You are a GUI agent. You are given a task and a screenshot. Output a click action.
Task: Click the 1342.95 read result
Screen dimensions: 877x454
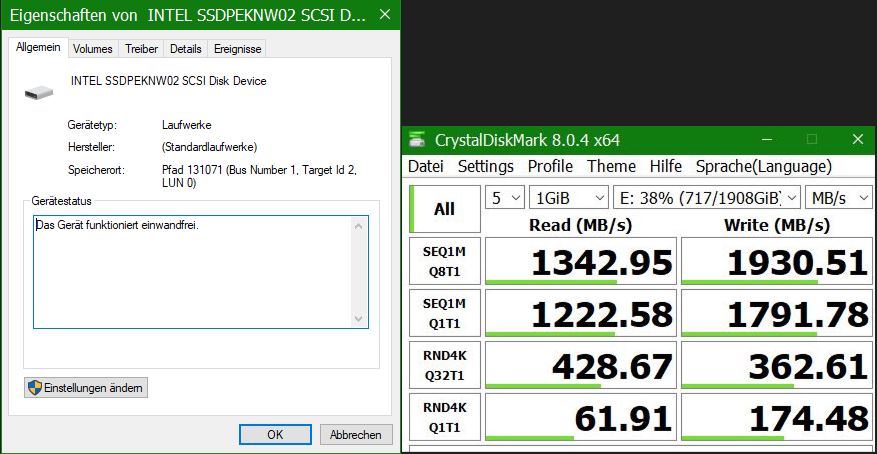coord(581,261)
